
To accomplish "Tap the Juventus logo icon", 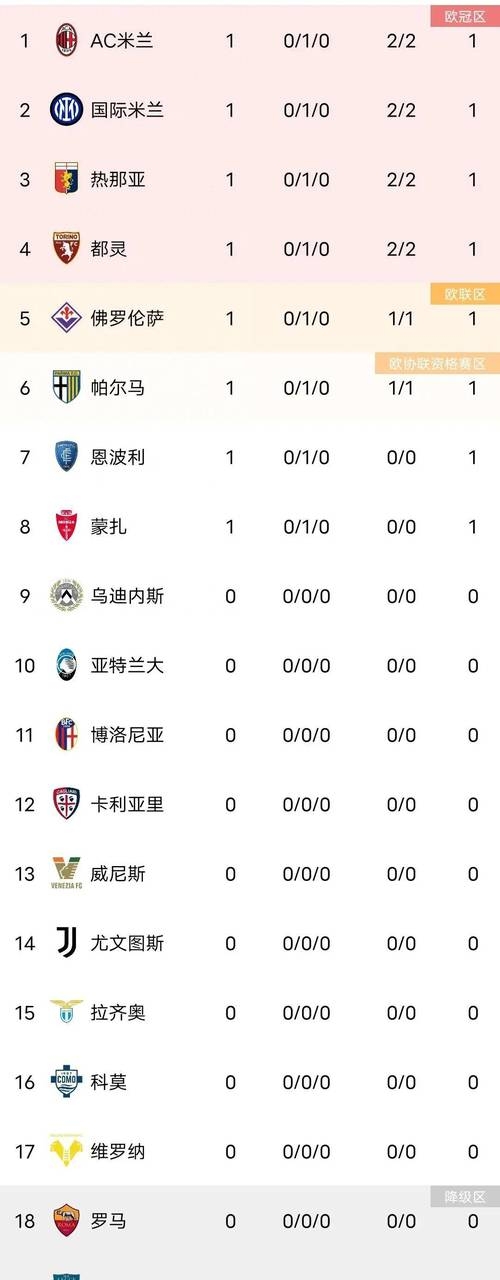I will (66, 942).
